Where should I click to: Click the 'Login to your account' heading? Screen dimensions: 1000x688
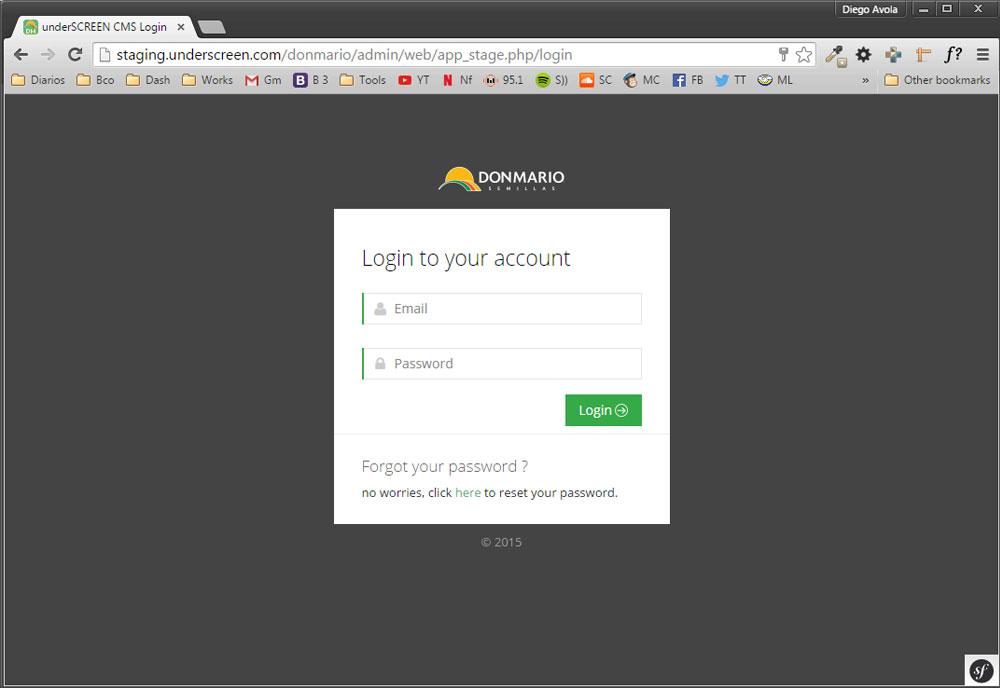[466, 258]
